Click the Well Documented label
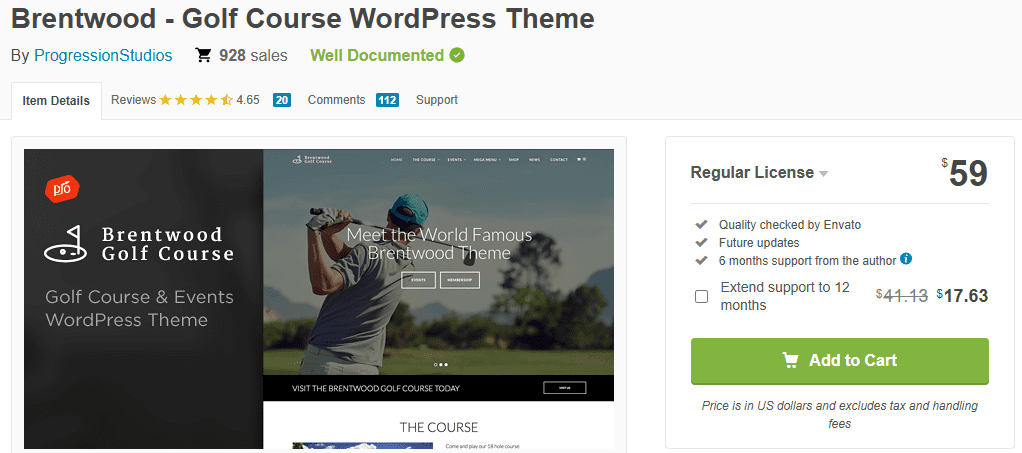The width and height of the screenshot is (1022, 453). pyautogui.click(x=377, y=55)
